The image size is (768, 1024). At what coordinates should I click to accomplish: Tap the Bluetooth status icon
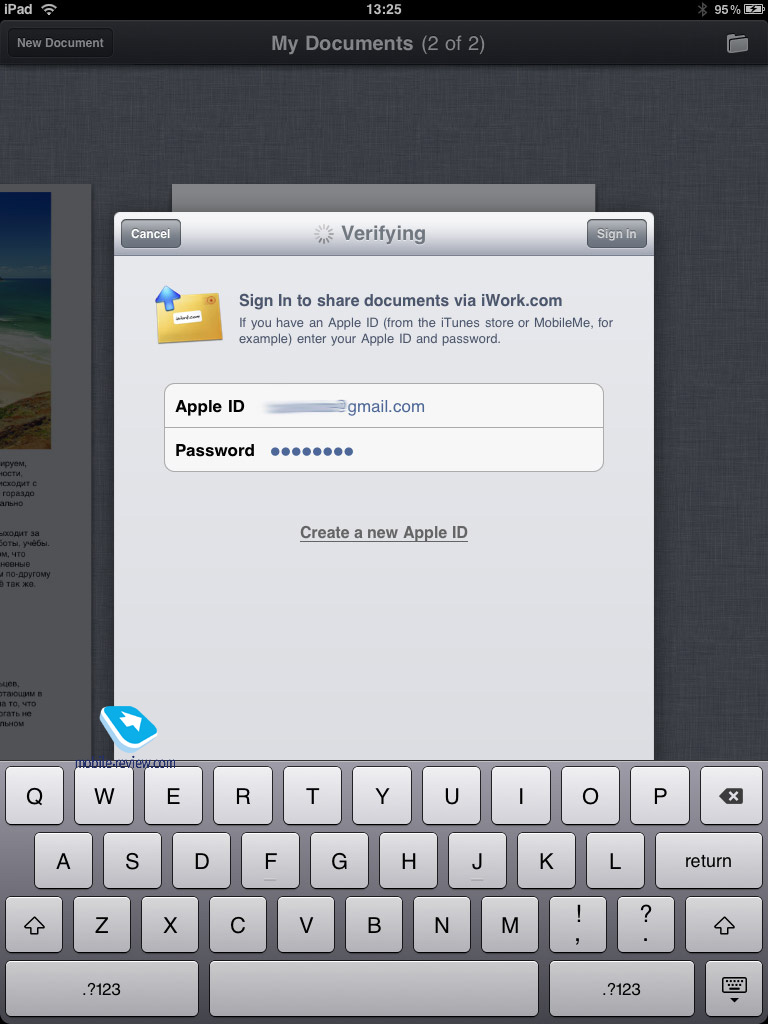pos(702,9)
